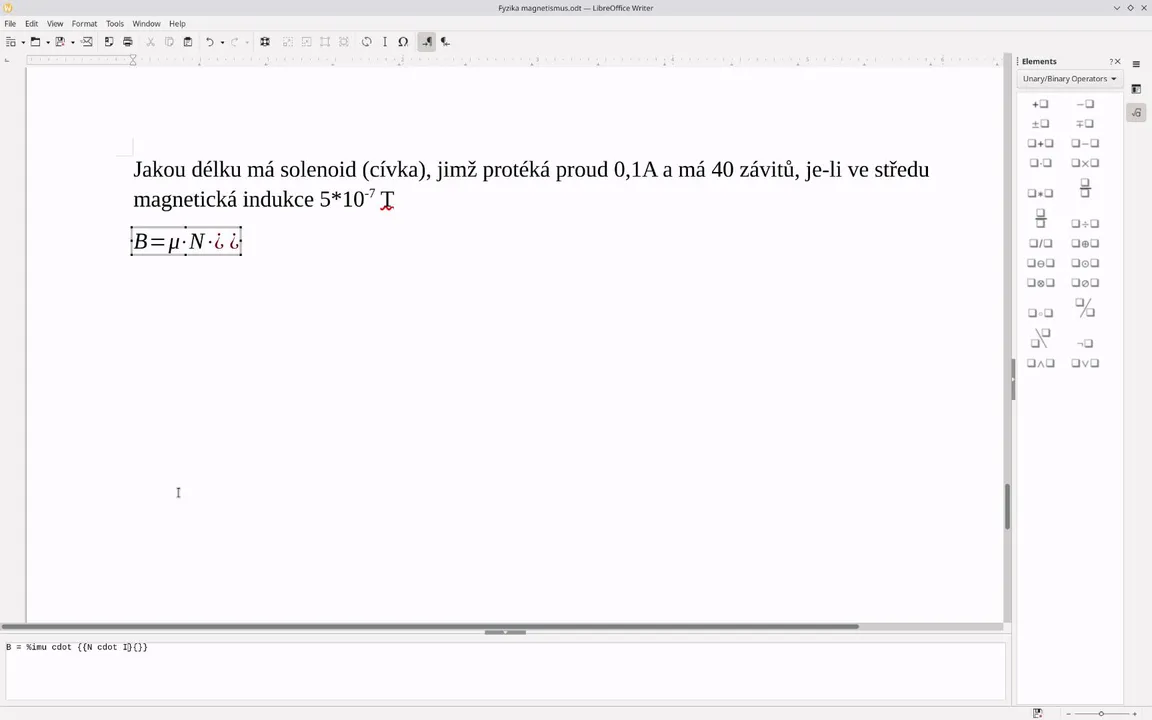Image resolution: width=1152 pixels, height=720 pixels.
Task: Insert the plus-minus sign element
Action: (1040, 124)
